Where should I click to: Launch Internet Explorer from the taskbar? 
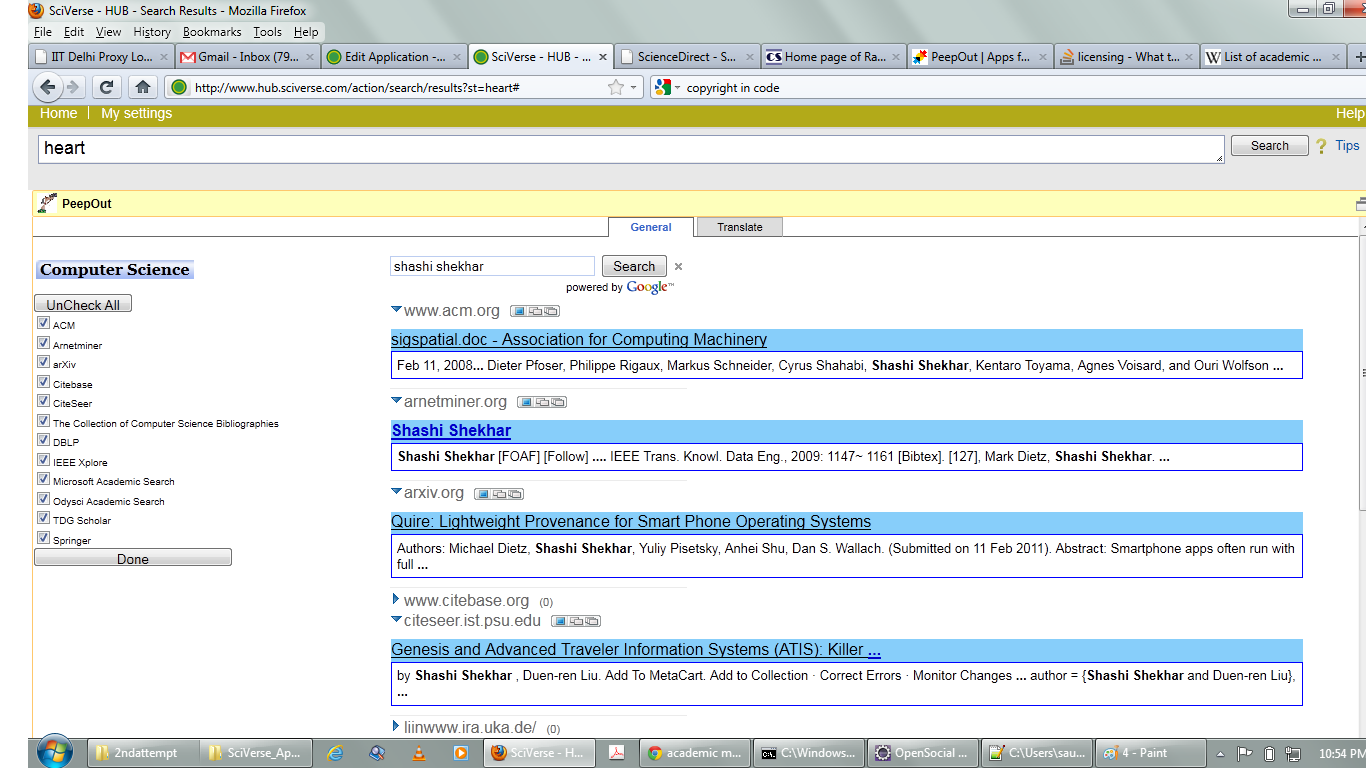335,753
